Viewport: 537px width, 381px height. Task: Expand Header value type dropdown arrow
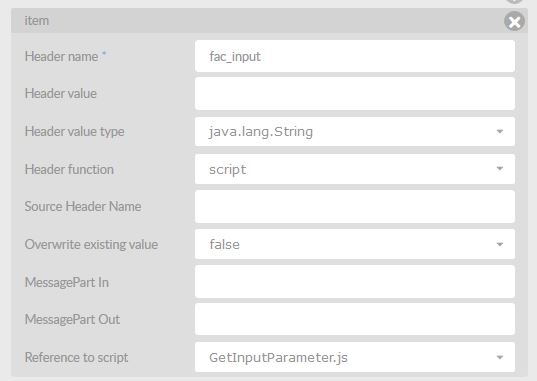(500, 131)
